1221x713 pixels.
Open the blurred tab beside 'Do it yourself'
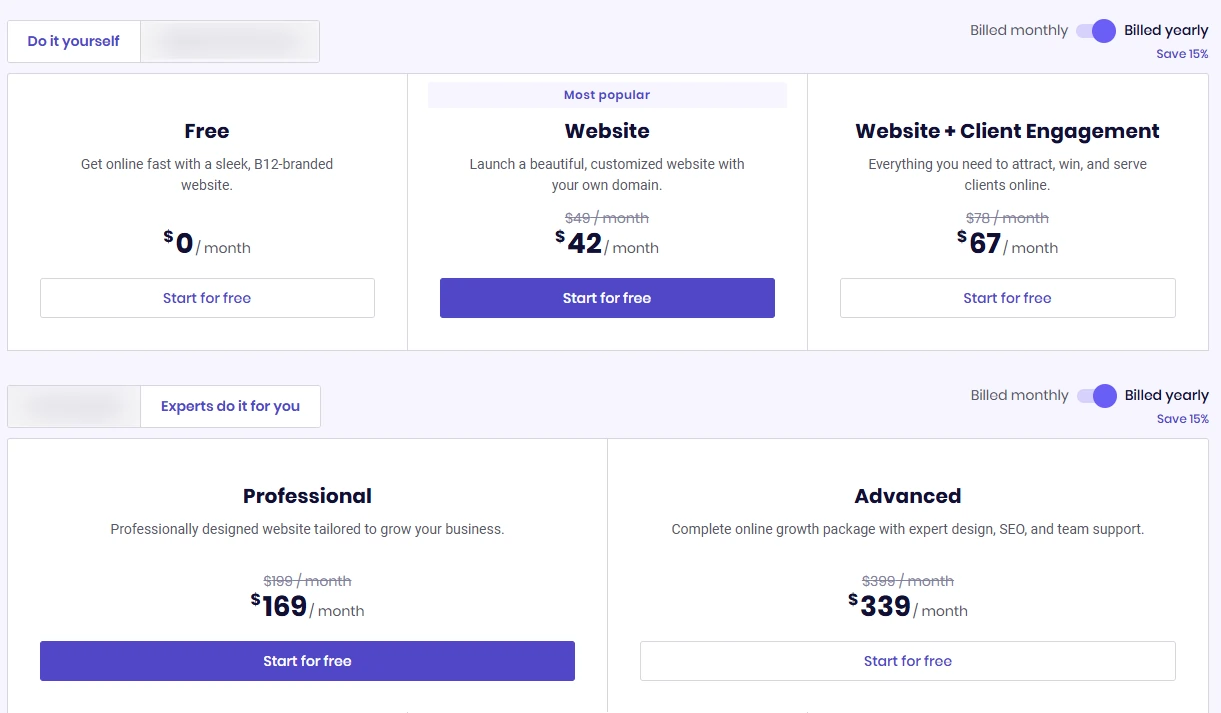[x=230, y=41]
